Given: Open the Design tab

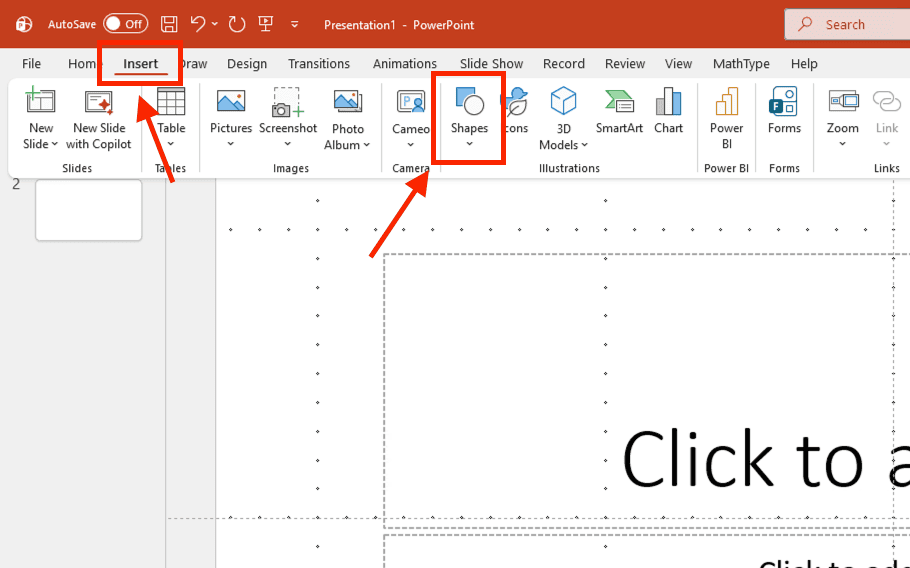Looking at the screenshot, I should [x=247, y=64].
